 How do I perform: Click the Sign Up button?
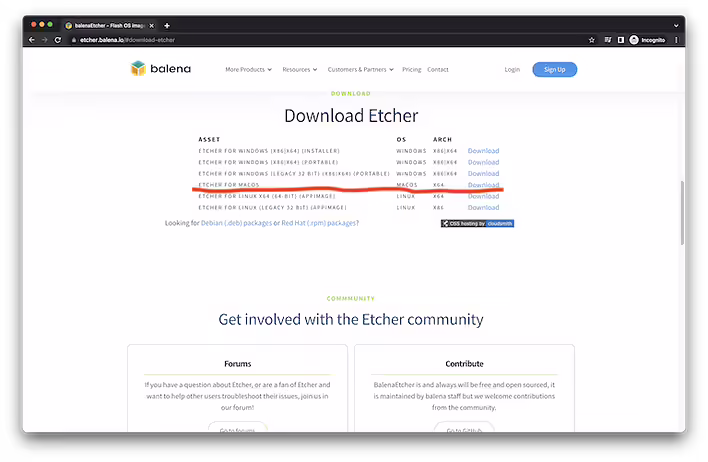[x=554, y=70]
